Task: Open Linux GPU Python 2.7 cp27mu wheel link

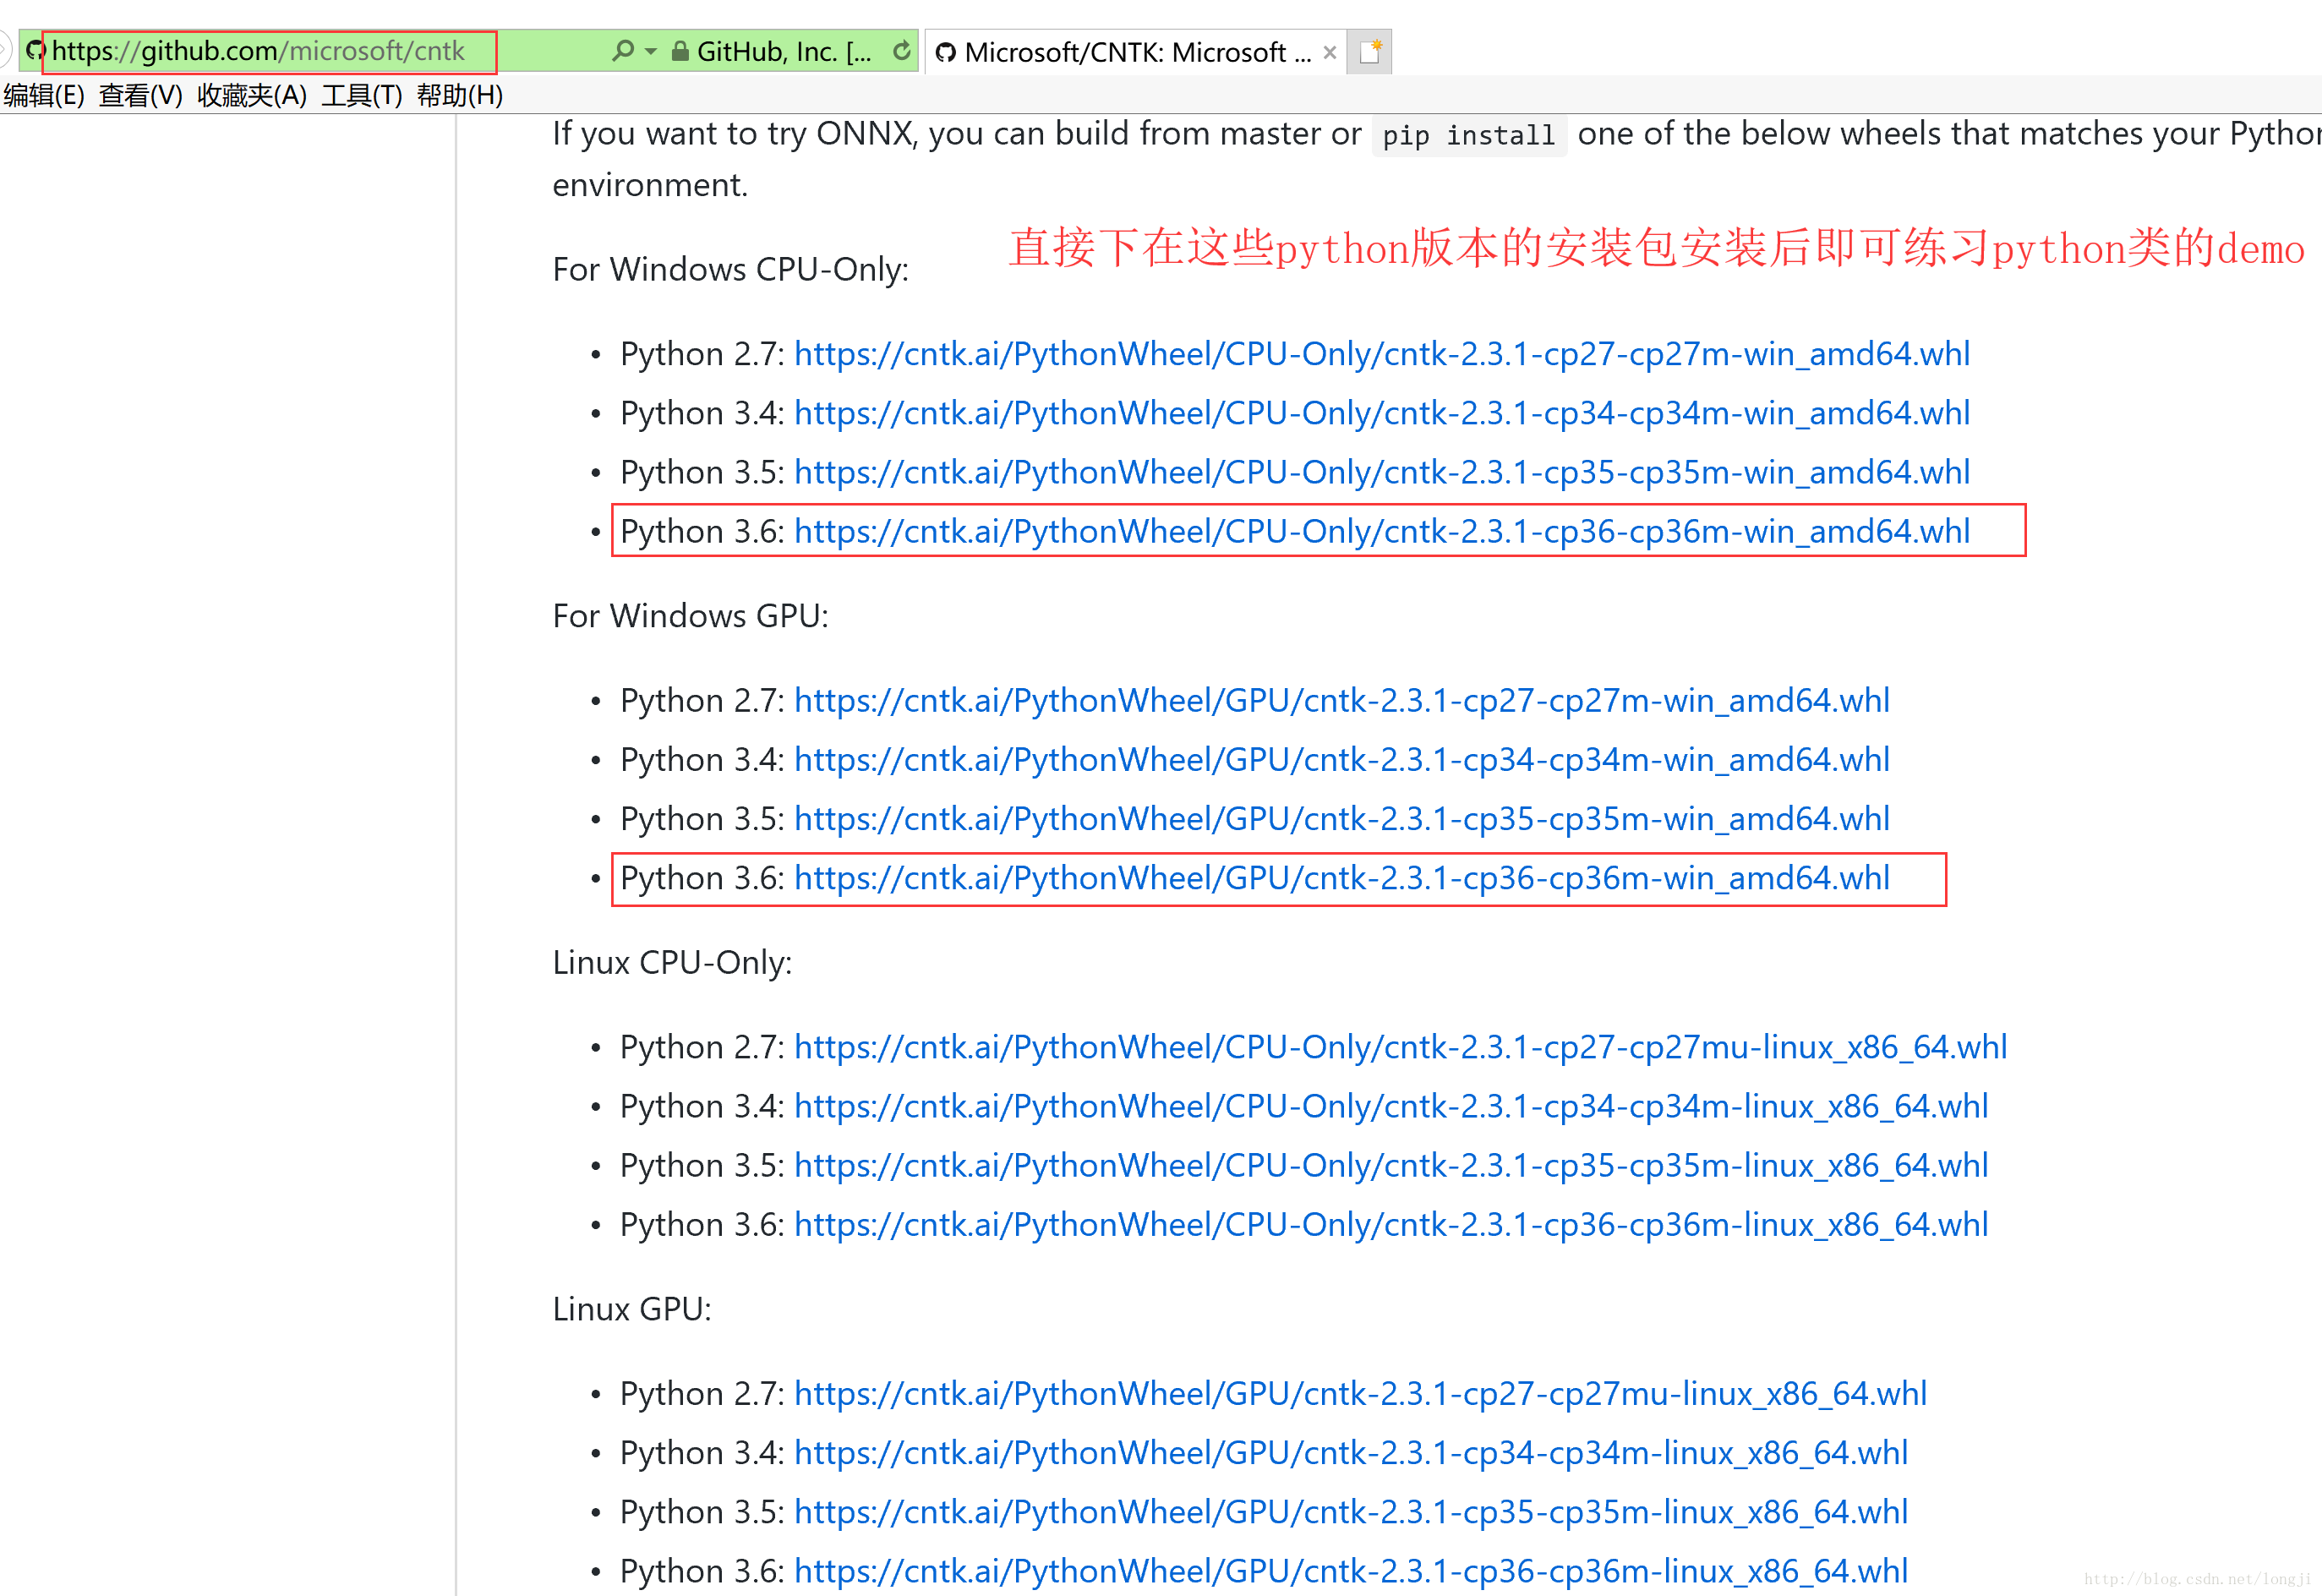Action: pos(1360,1394)
